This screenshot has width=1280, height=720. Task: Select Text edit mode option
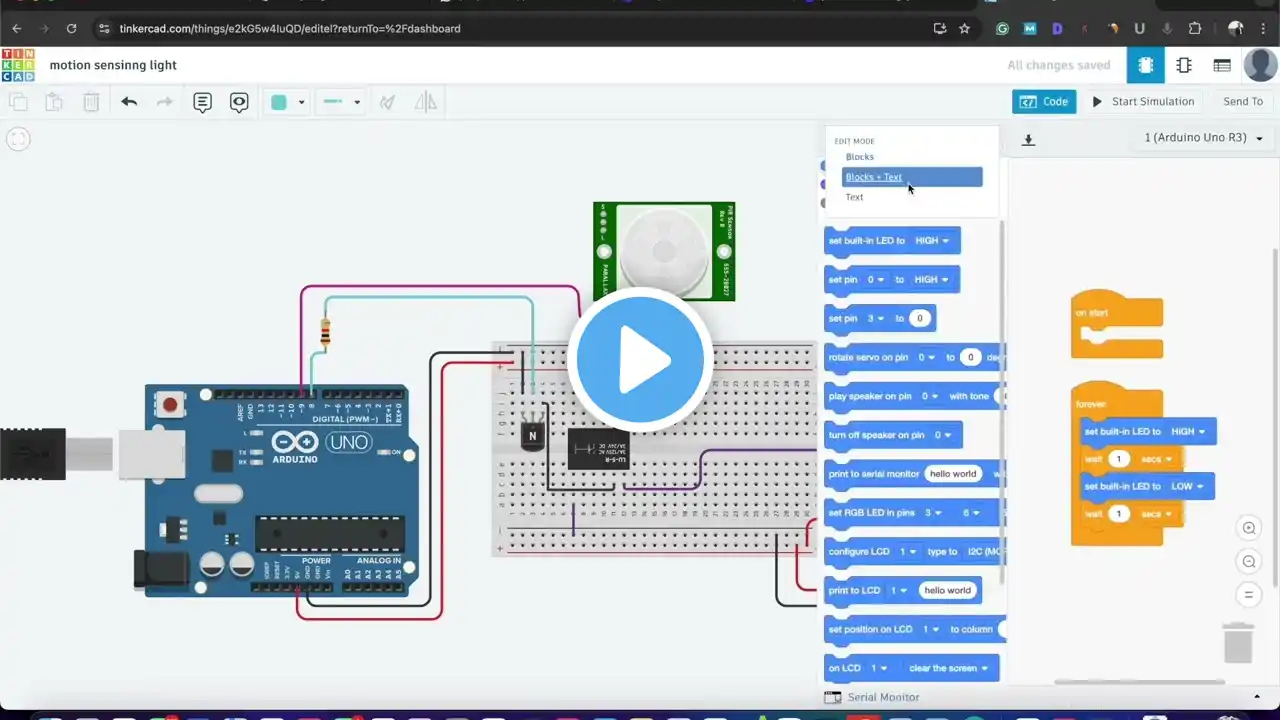[854, 197]
